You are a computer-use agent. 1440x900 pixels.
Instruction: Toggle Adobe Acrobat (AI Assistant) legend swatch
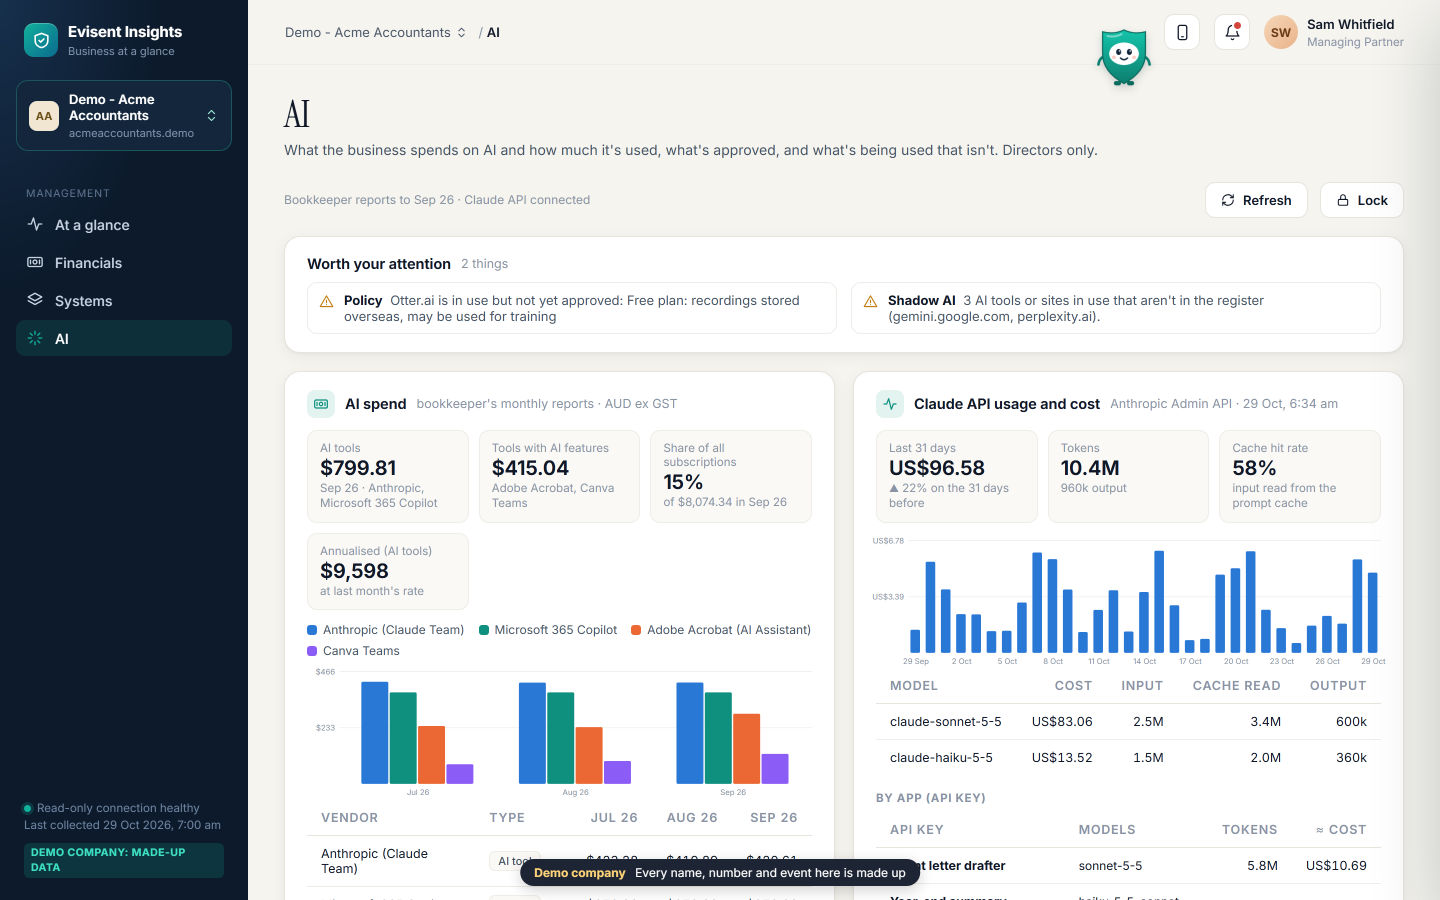point(636,630)
